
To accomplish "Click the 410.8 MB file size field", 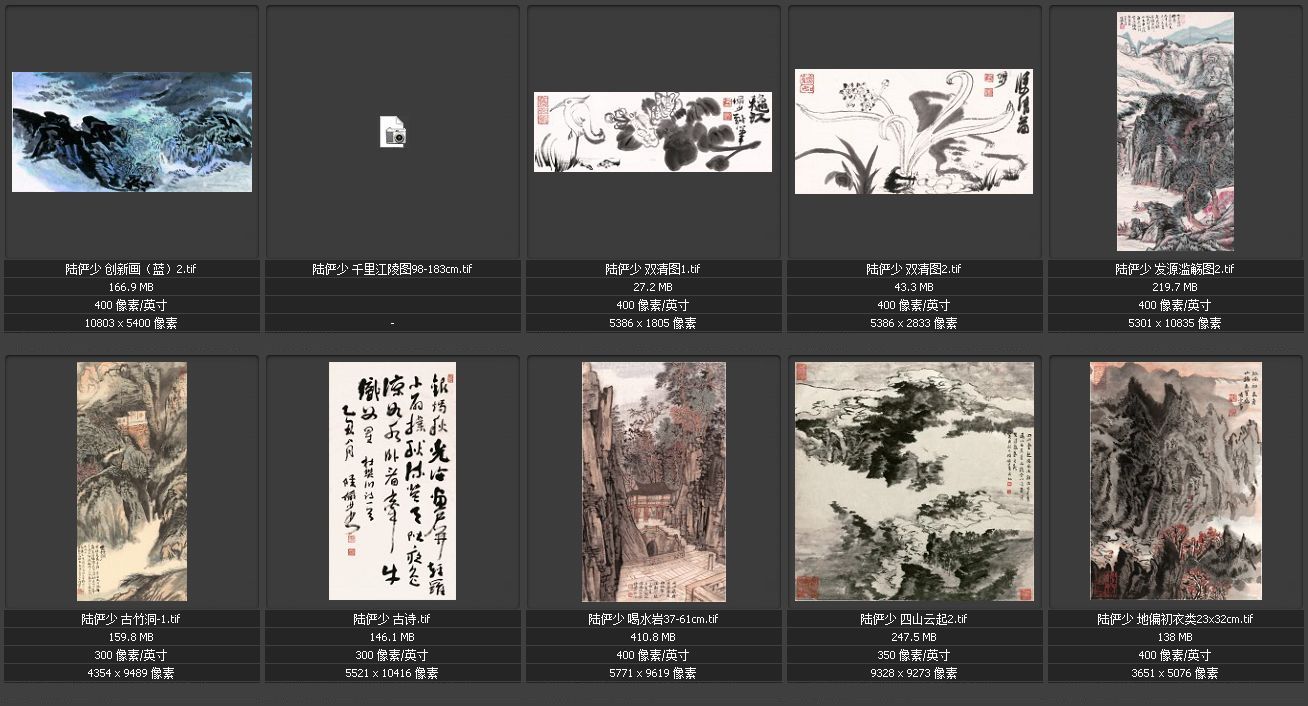I will [x=653, y=637].
